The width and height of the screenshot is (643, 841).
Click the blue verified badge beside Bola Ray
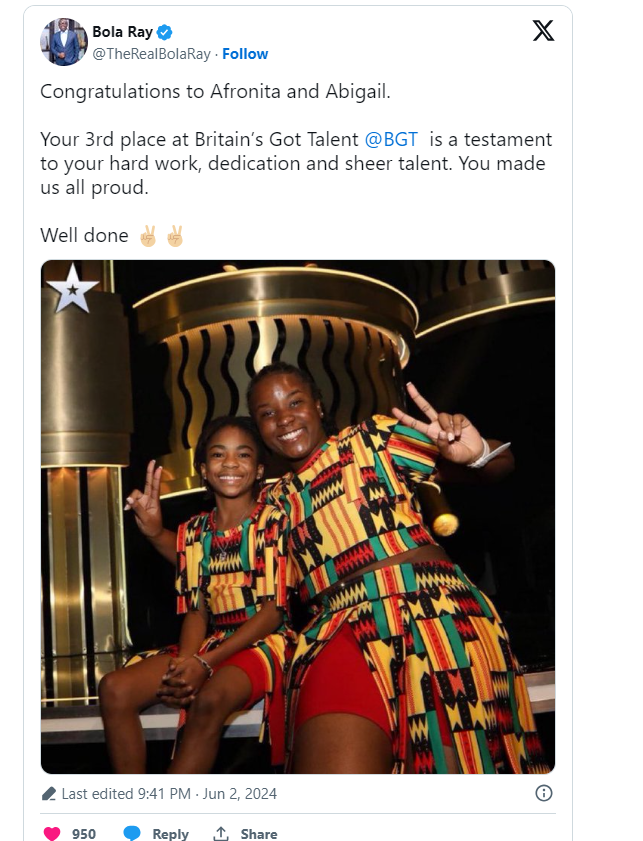165,32
